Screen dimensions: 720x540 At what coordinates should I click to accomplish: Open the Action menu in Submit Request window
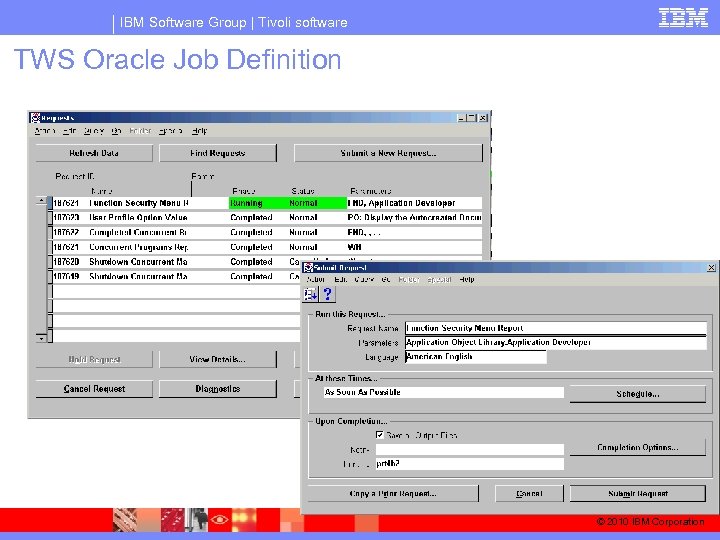tap(315, 279)
